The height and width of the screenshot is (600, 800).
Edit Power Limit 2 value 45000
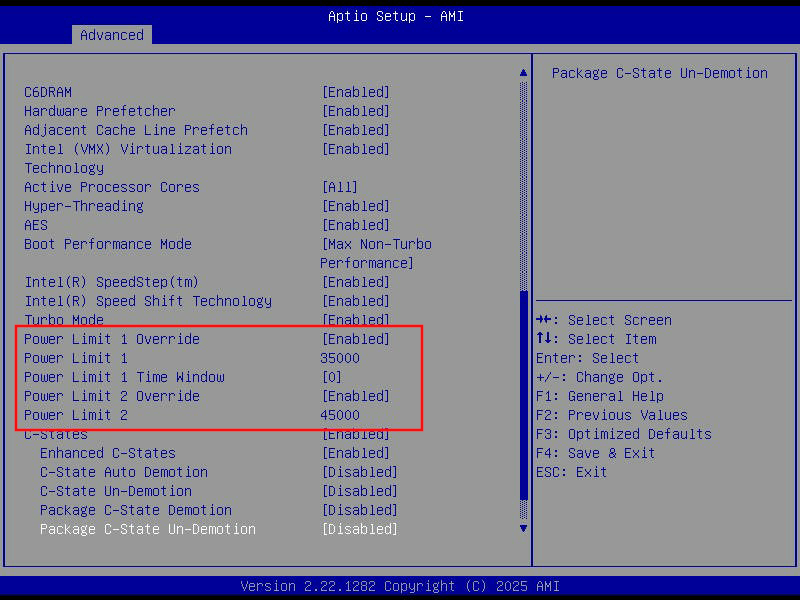pyautogui.click(x=340, y=415)
